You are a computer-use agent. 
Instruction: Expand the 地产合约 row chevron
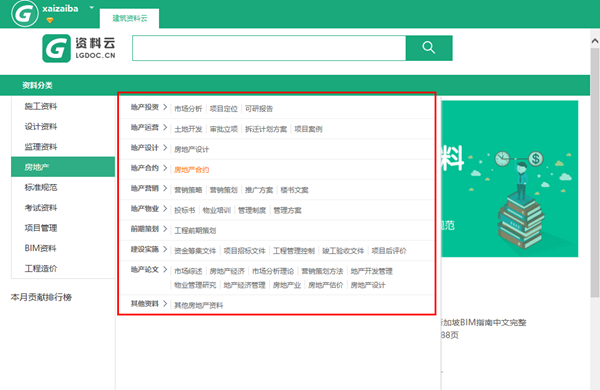point(165,168)
